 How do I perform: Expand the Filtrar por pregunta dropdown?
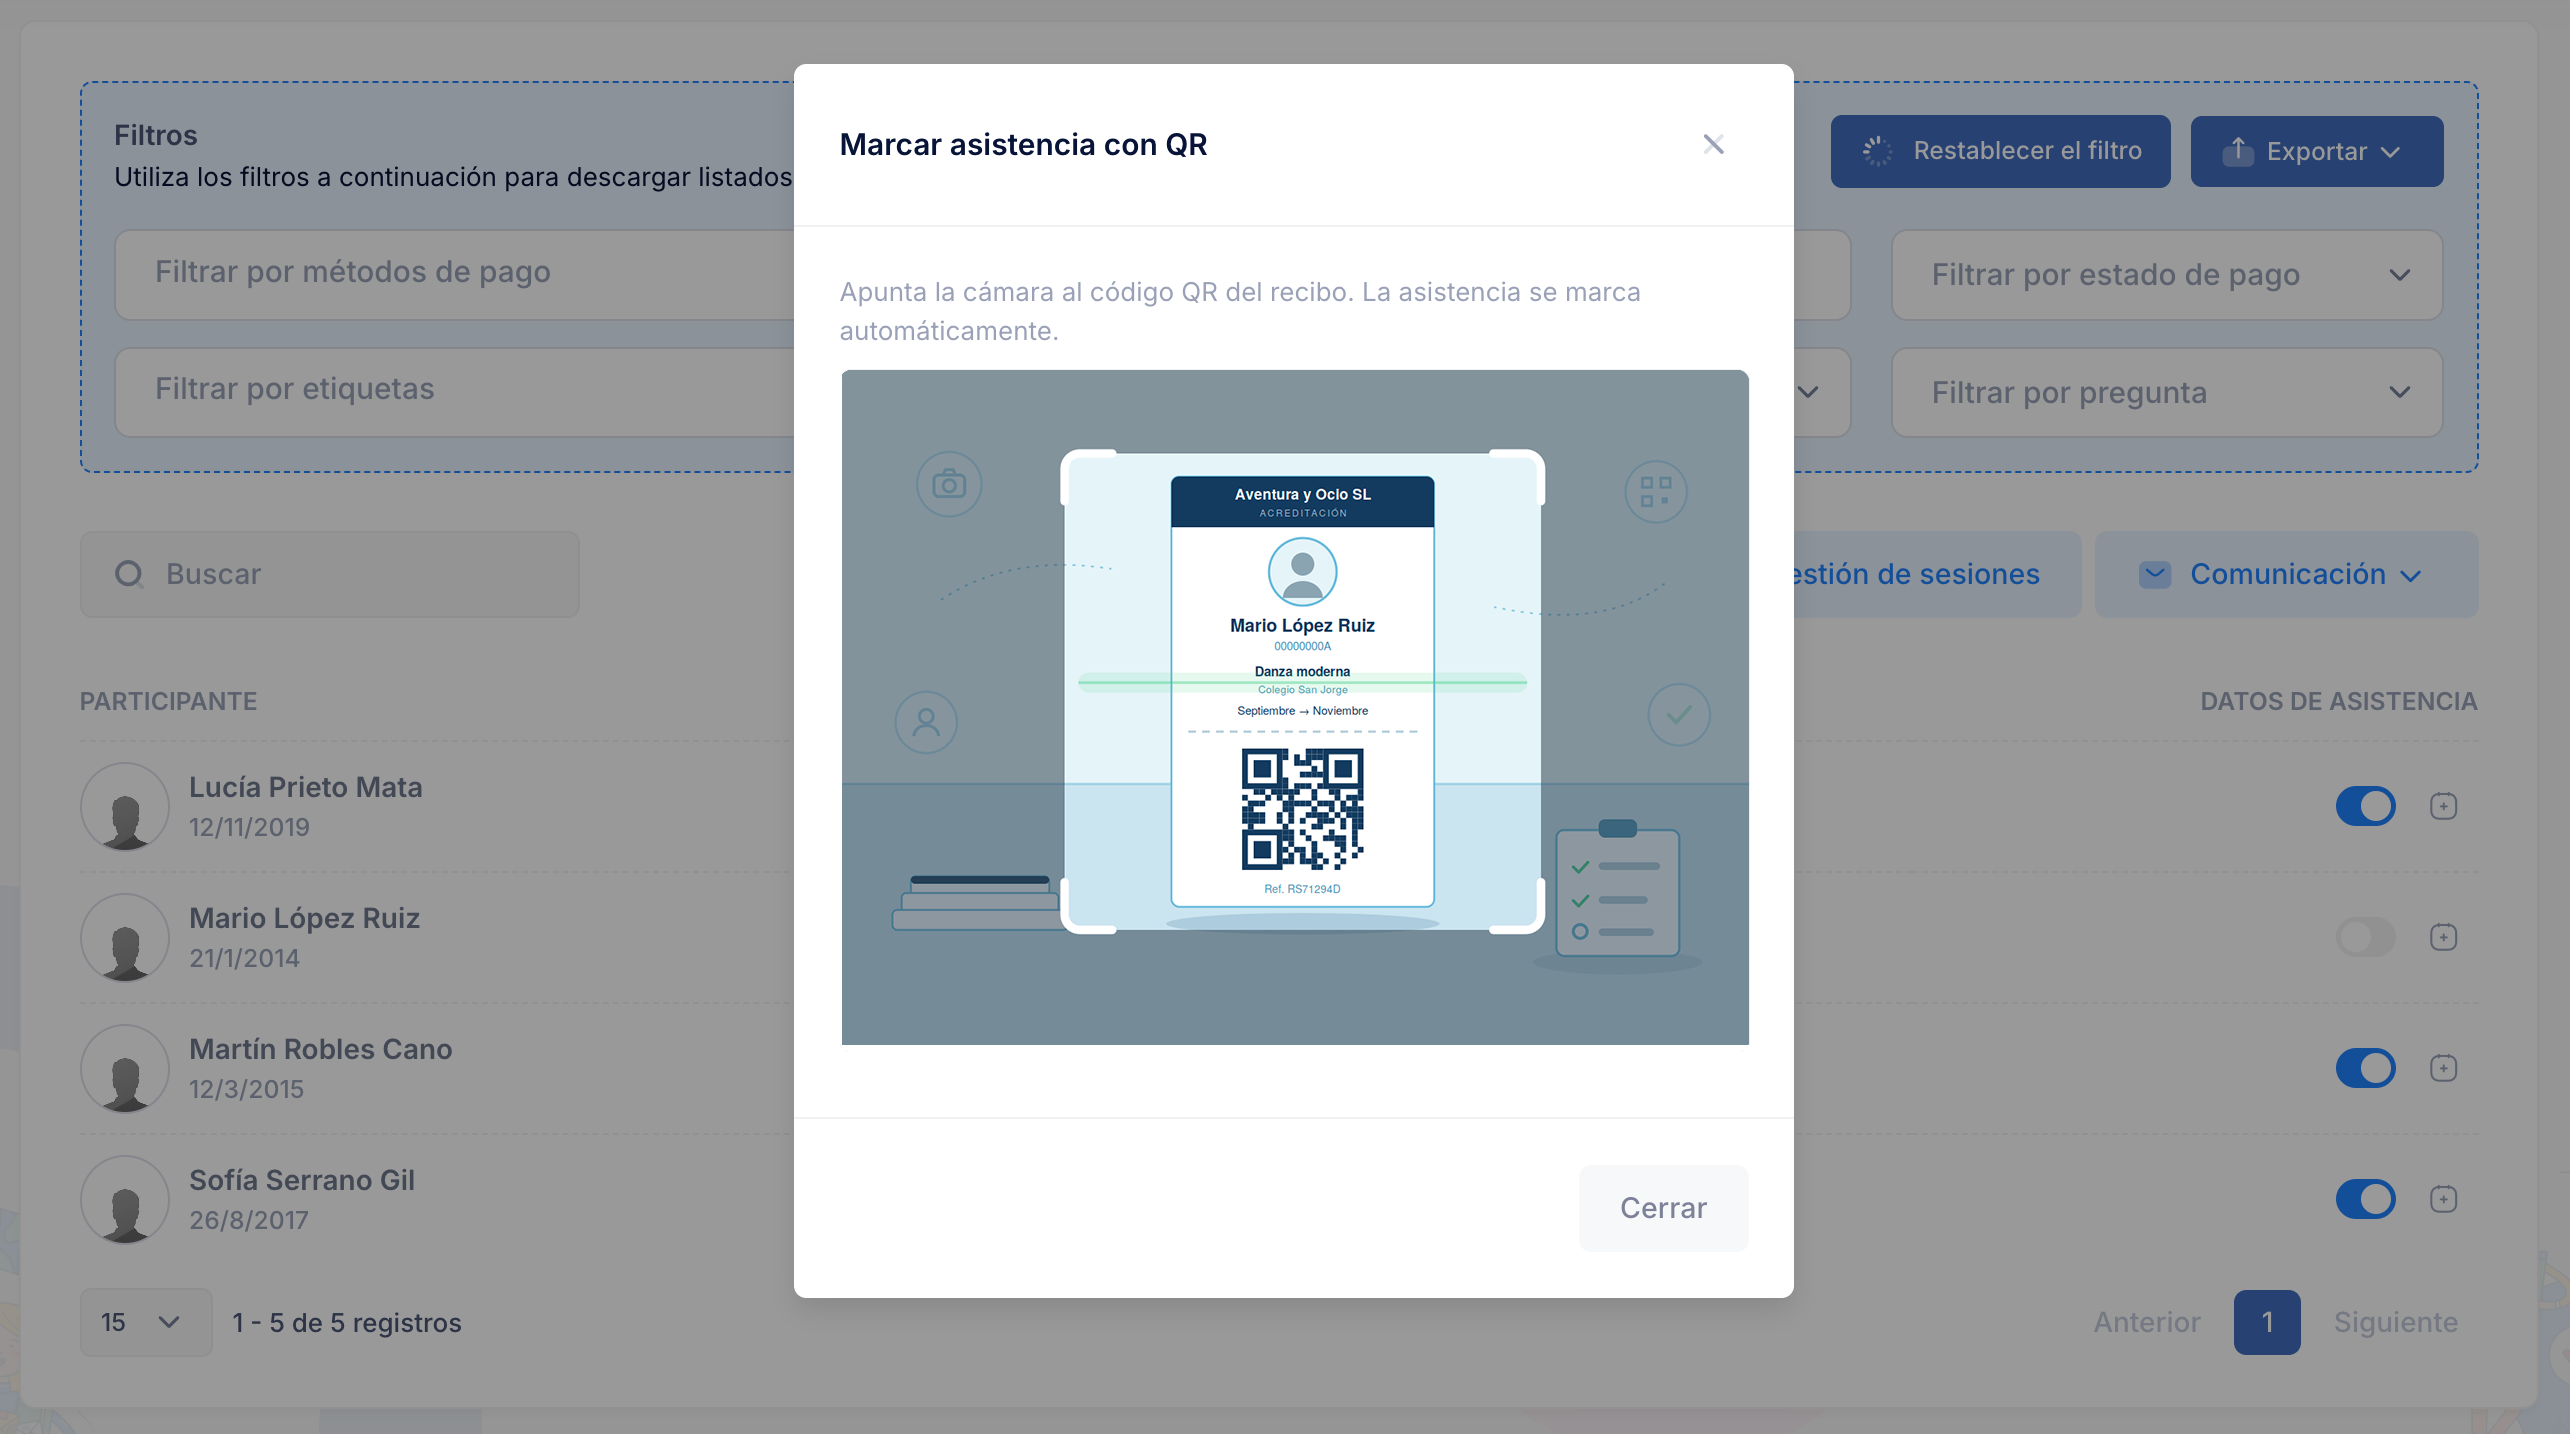point(2166,392)
